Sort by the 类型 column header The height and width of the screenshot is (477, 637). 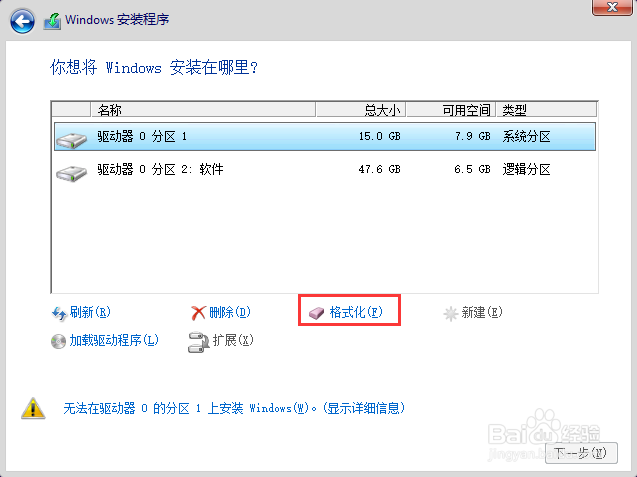pos(546,110)
